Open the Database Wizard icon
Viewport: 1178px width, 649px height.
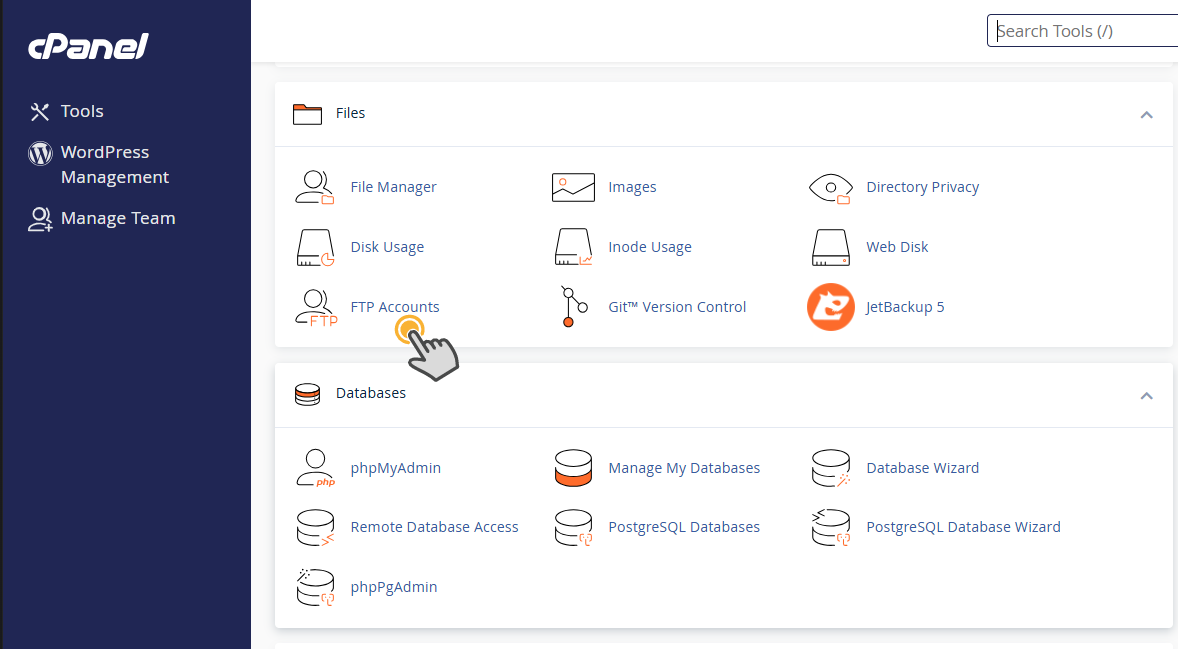pyautogui.click(x=831, y=468)
